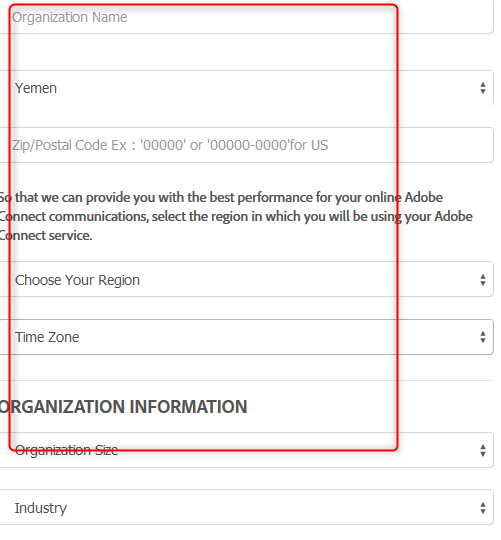
Task: Open the Organization Size dropdown
Action: (x=246, y=450)
